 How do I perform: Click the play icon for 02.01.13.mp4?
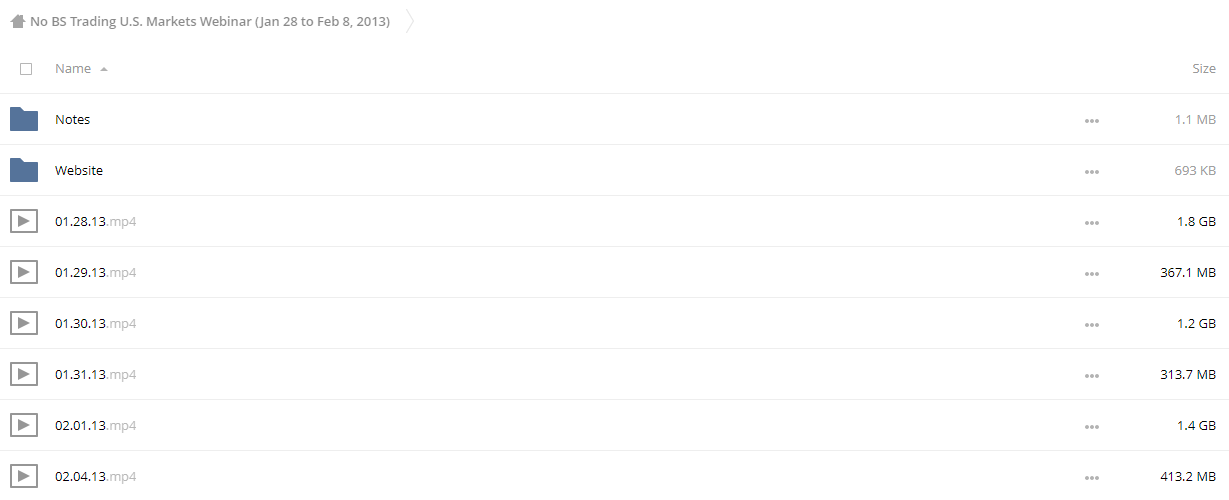pyautogui.click(x=24, y=425)
